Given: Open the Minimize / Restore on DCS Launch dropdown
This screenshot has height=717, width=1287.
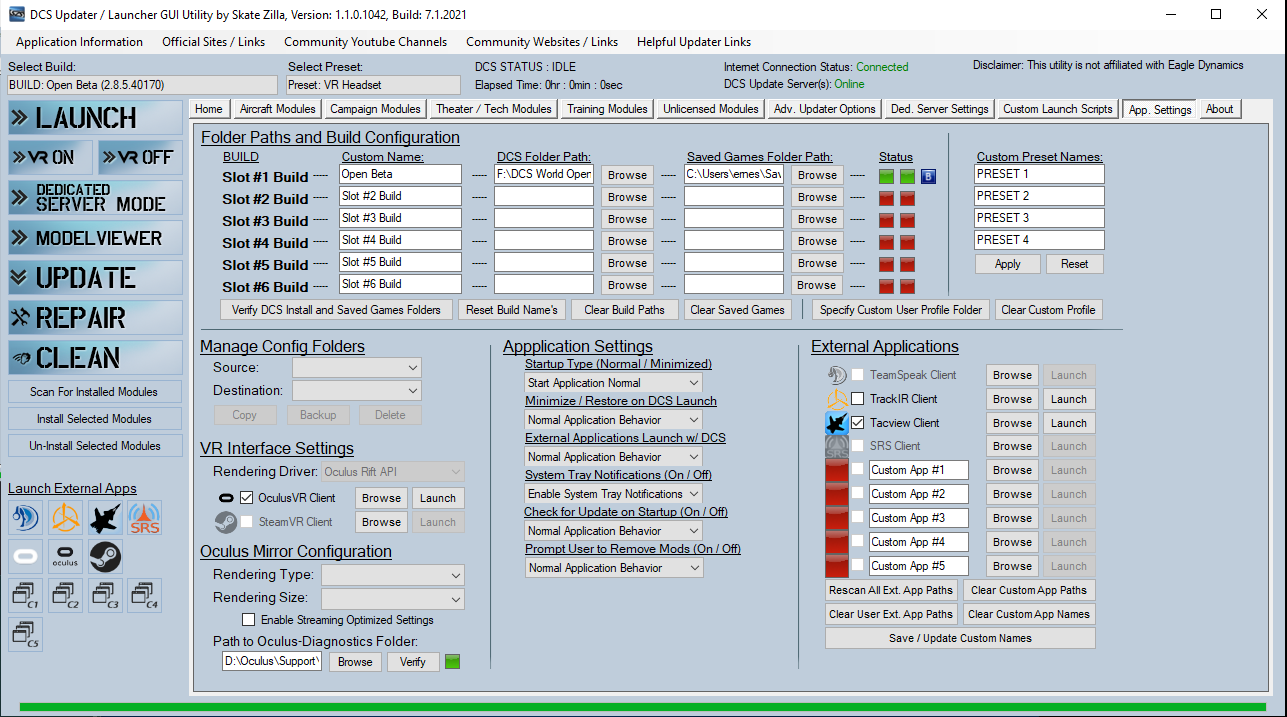Looking at the screenshot, I should [x=614, y=420].
